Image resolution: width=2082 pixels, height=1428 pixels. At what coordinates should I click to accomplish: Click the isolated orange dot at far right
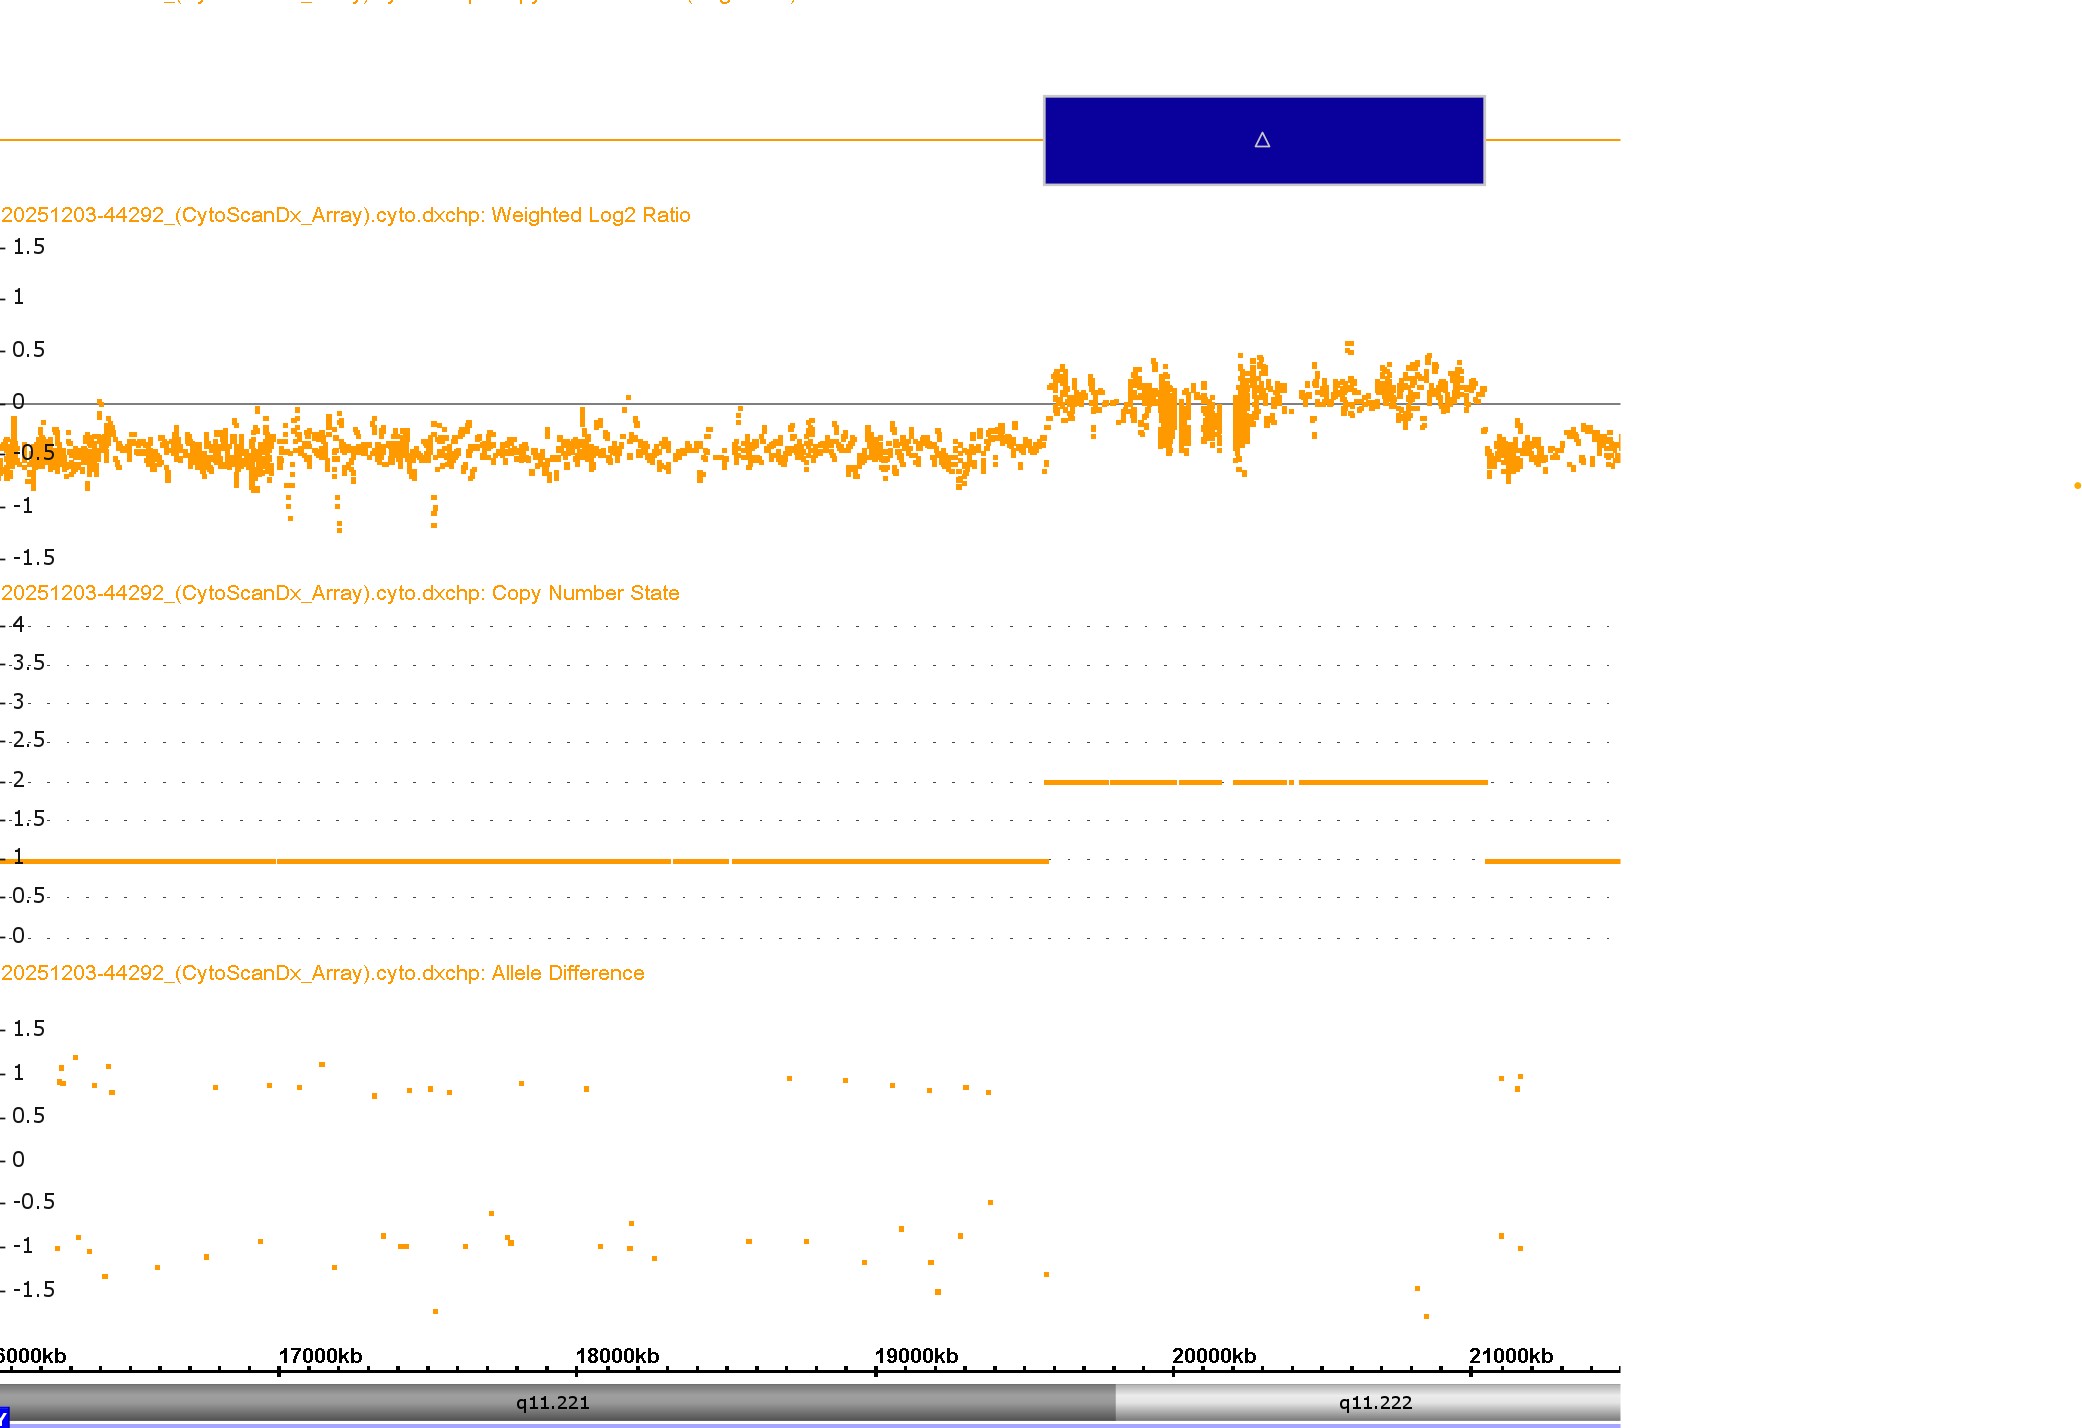2077,486
